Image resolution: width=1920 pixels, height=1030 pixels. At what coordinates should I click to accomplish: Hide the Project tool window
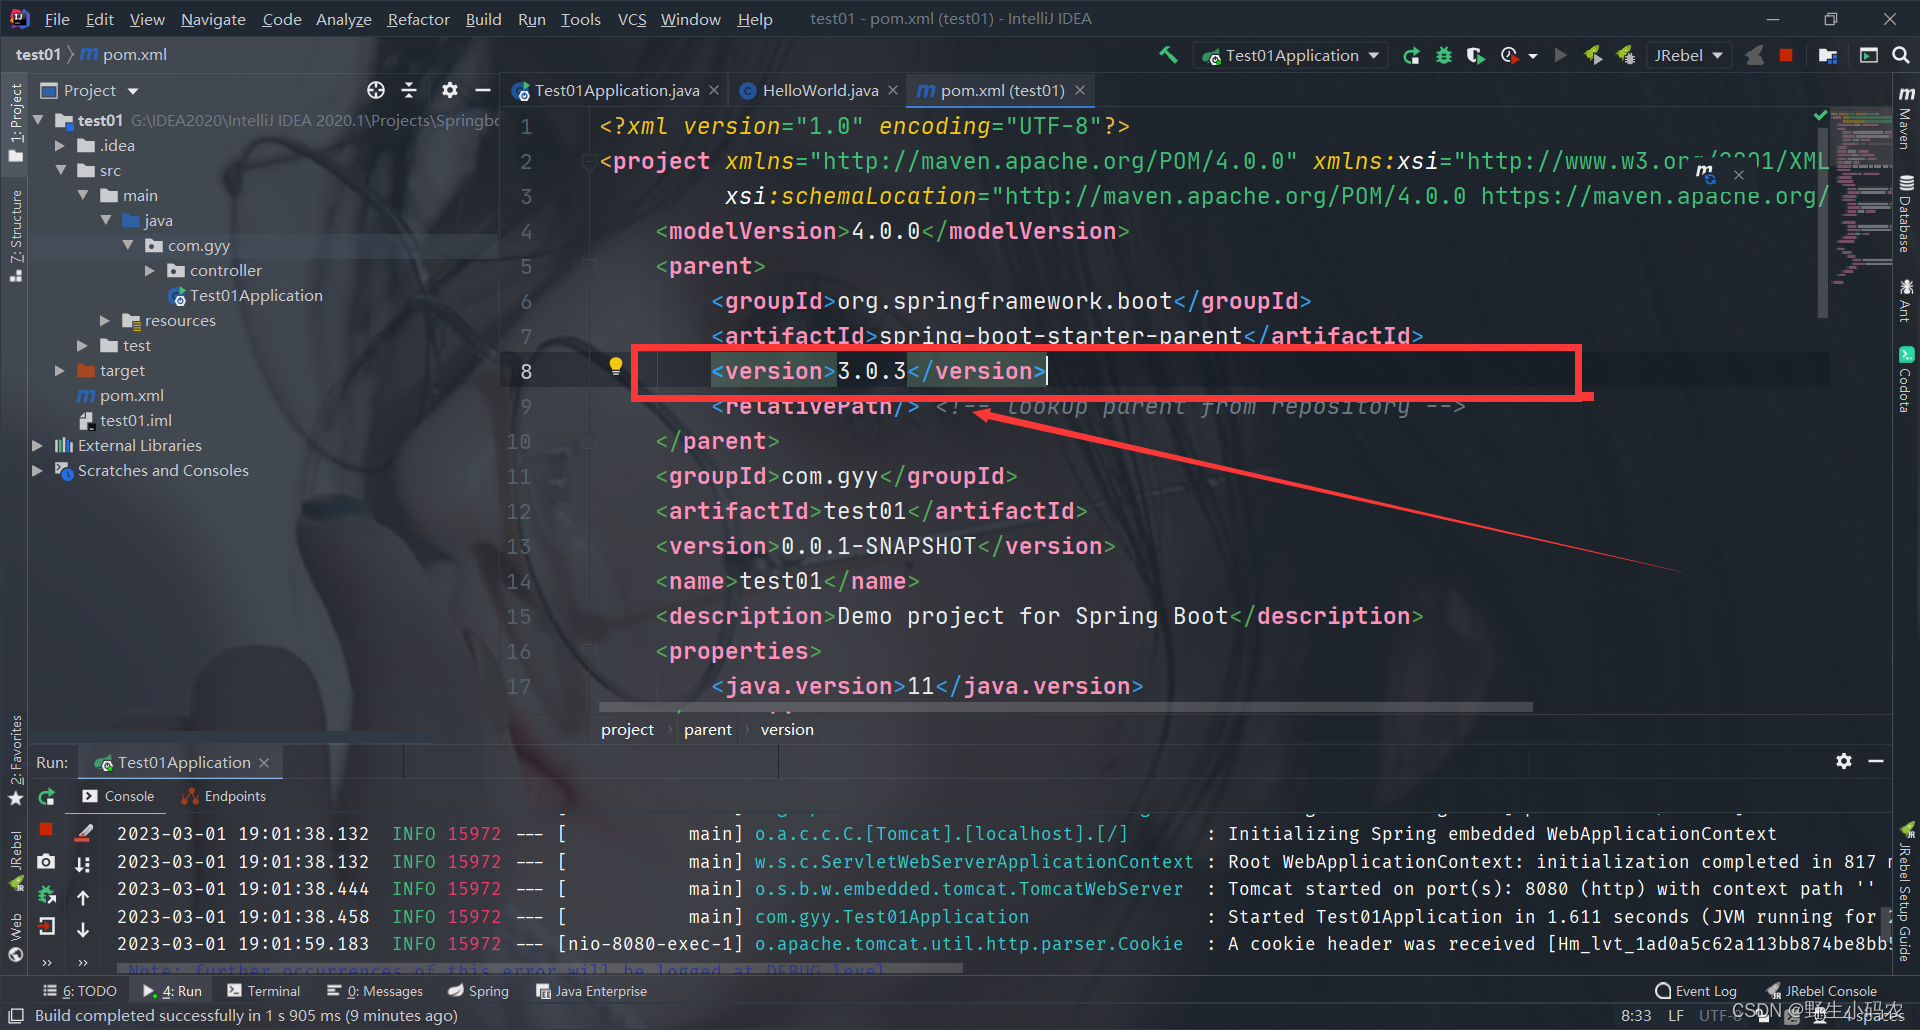point(482,90)
